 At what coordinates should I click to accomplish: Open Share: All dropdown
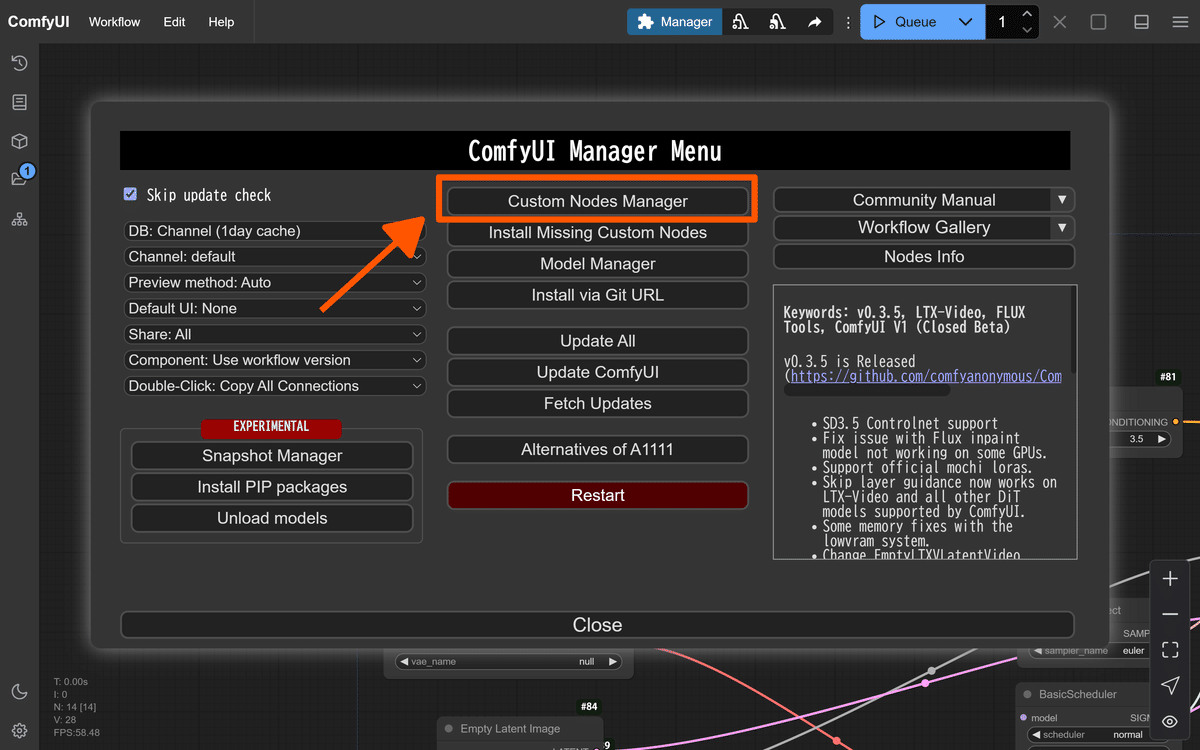[275, 335]
